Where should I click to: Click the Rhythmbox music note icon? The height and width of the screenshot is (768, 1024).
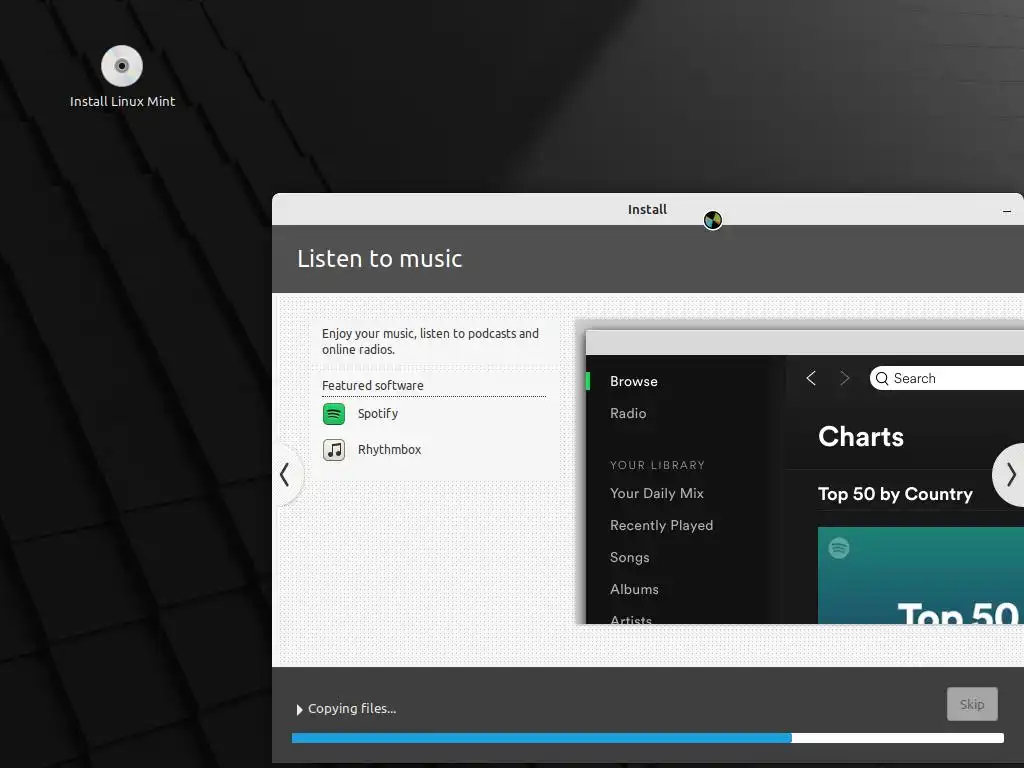334,450
